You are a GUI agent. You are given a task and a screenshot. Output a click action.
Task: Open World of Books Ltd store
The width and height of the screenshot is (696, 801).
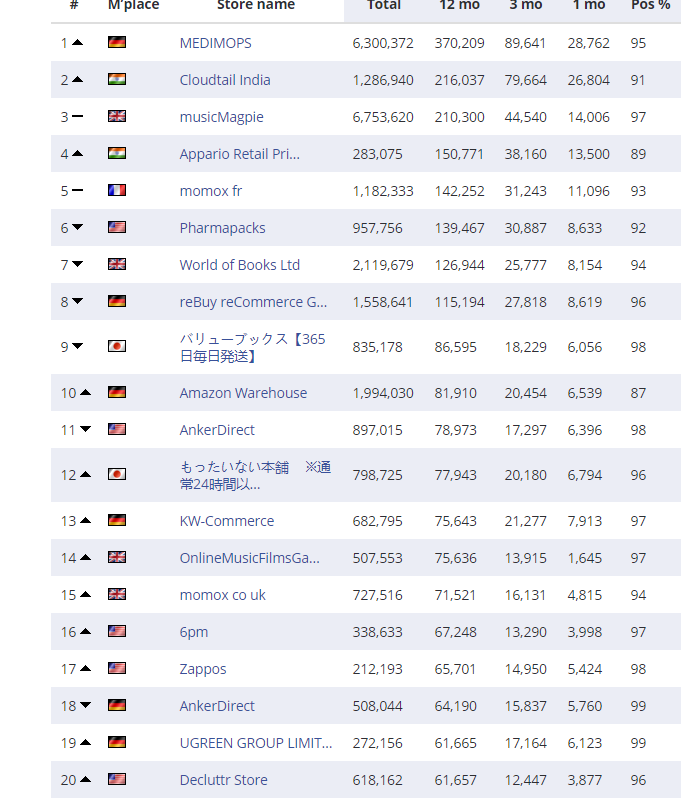(x=240, y=265)
